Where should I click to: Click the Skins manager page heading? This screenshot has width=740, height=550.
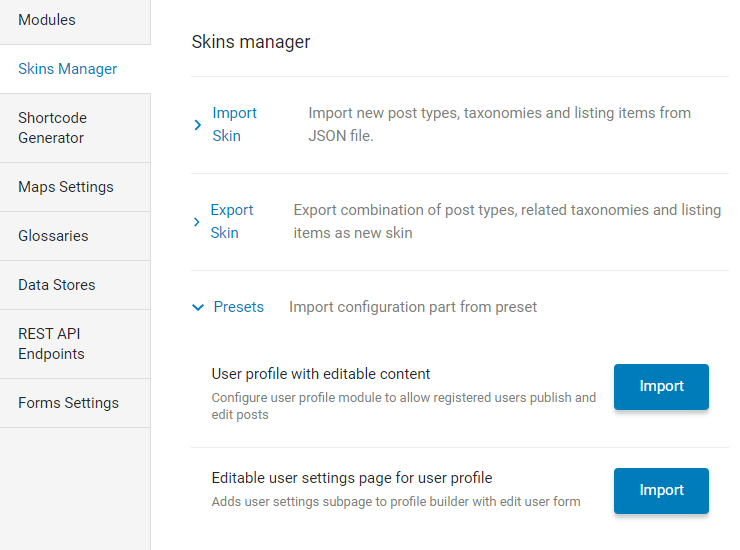[x=251, y=42]
